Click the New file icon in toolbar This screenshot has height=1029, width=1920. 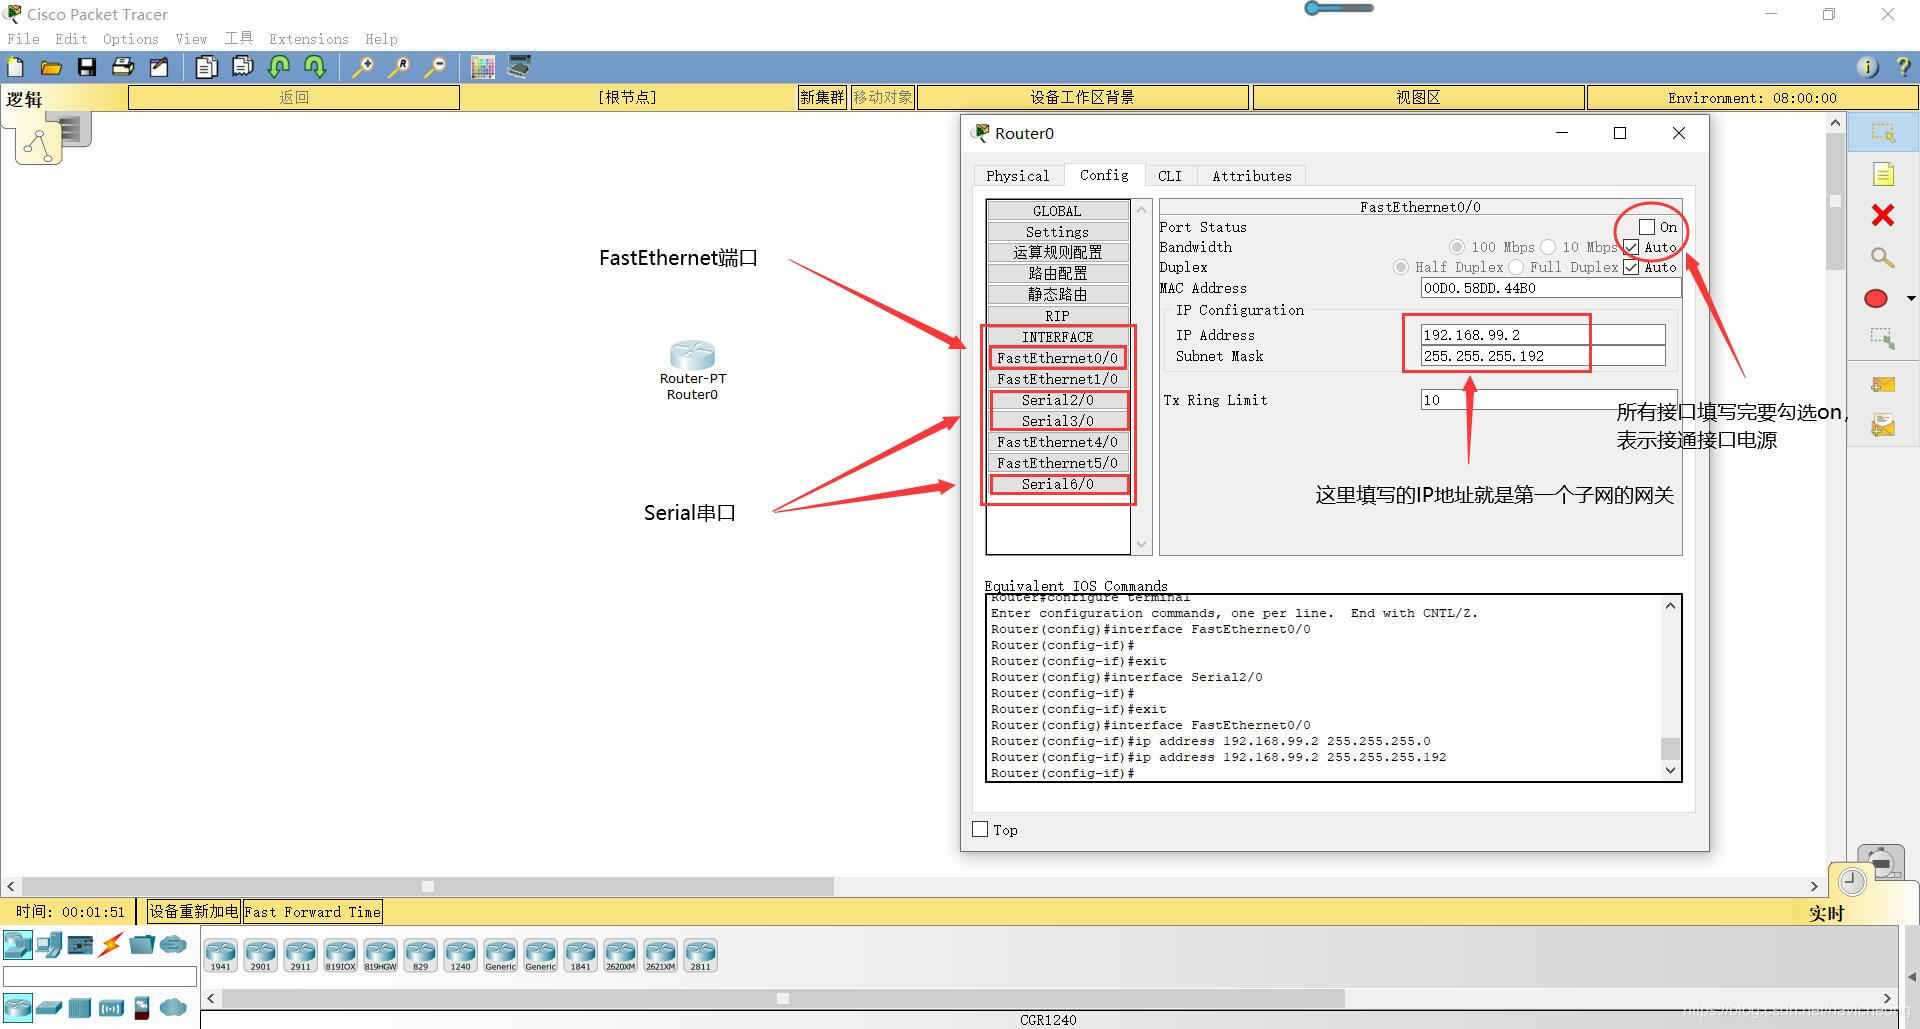[x=16, y=67]
